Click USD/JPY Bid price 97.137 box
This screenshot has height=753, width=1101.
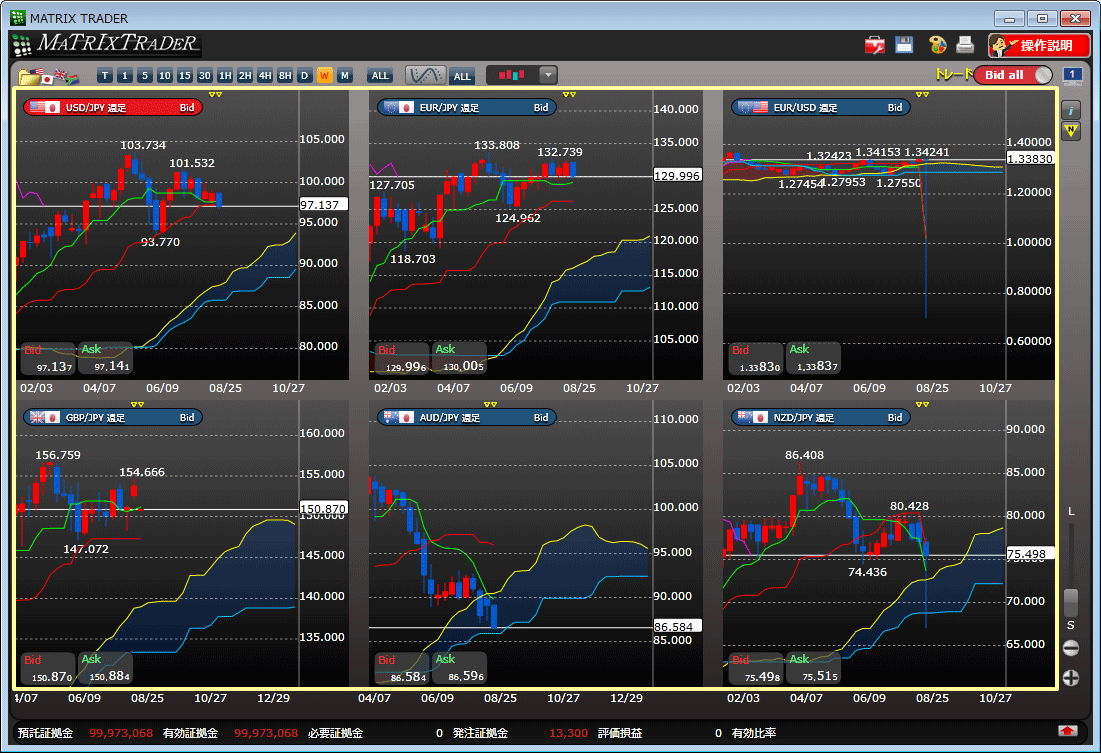click(48, 358)
